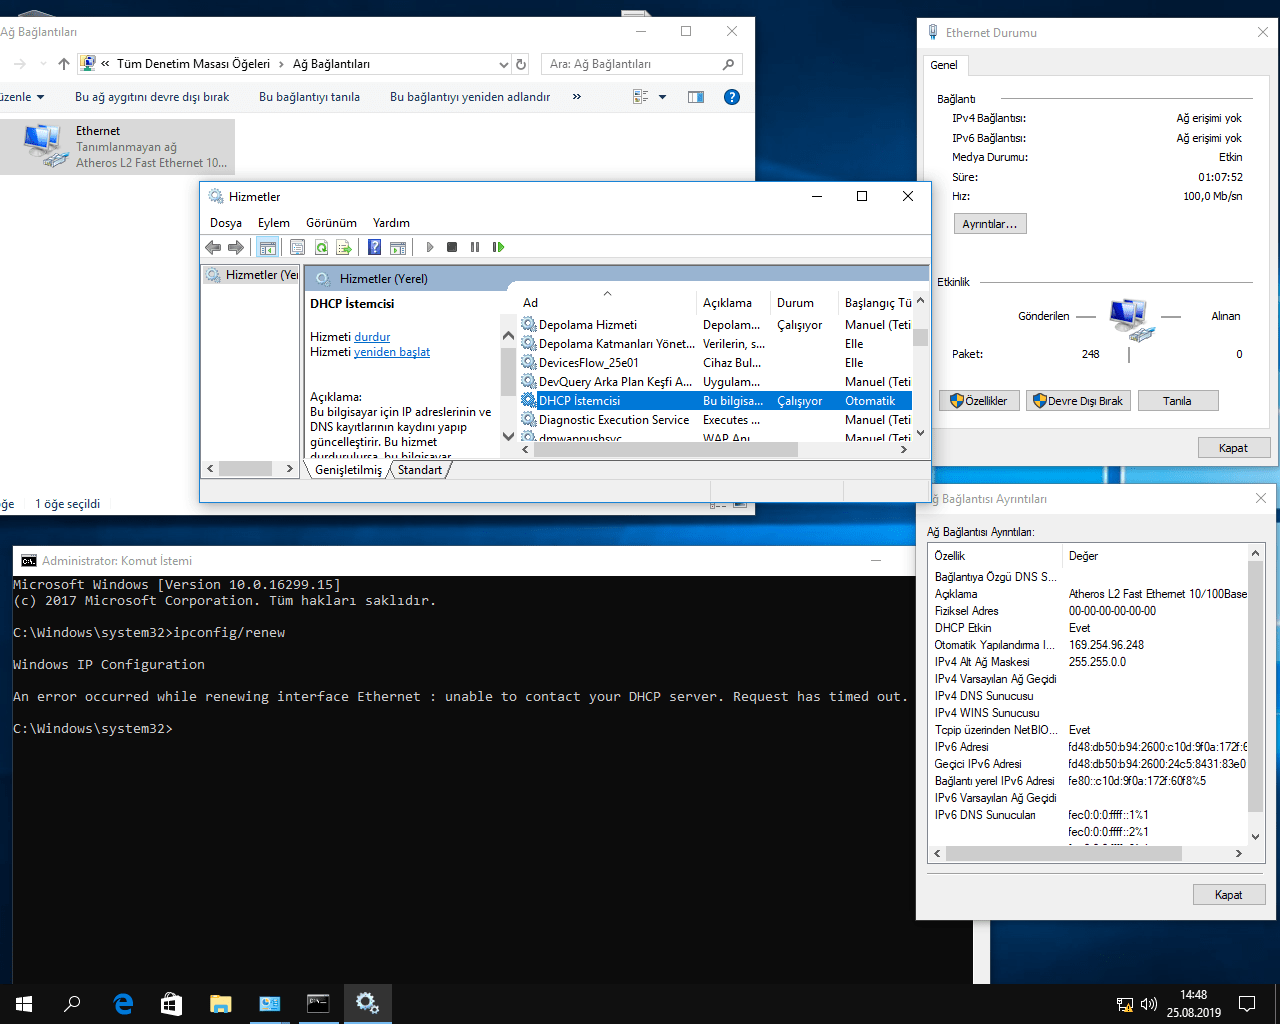
Task: Click the Stop Service square icon
Action: pyautogui.click(x=452, y=247)
